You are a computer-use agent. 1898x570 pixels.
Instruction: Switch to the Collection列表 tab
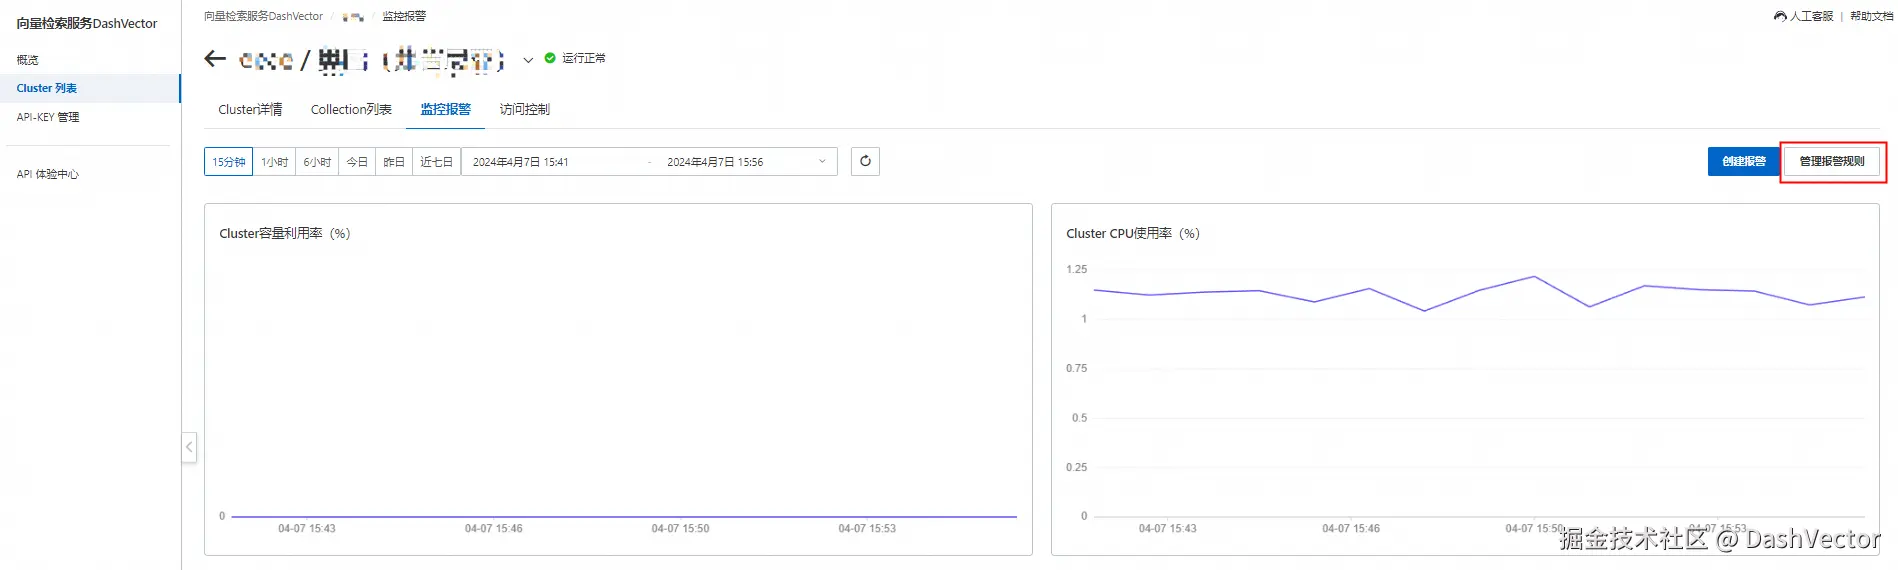(351, 109)
